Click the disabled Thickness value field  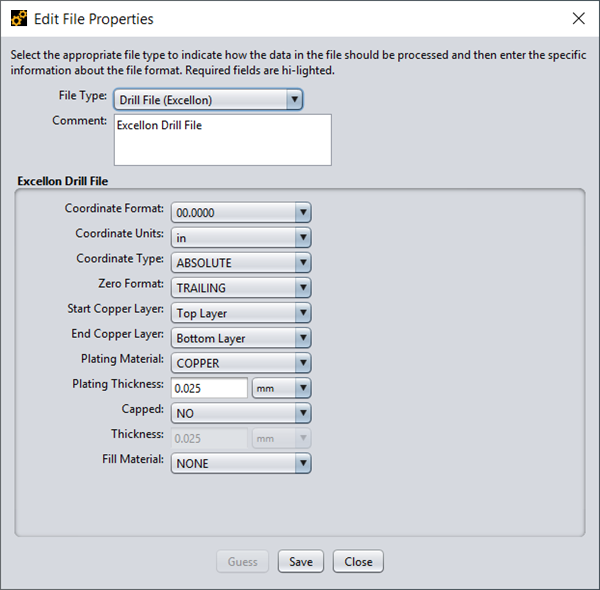click(209, 438)
